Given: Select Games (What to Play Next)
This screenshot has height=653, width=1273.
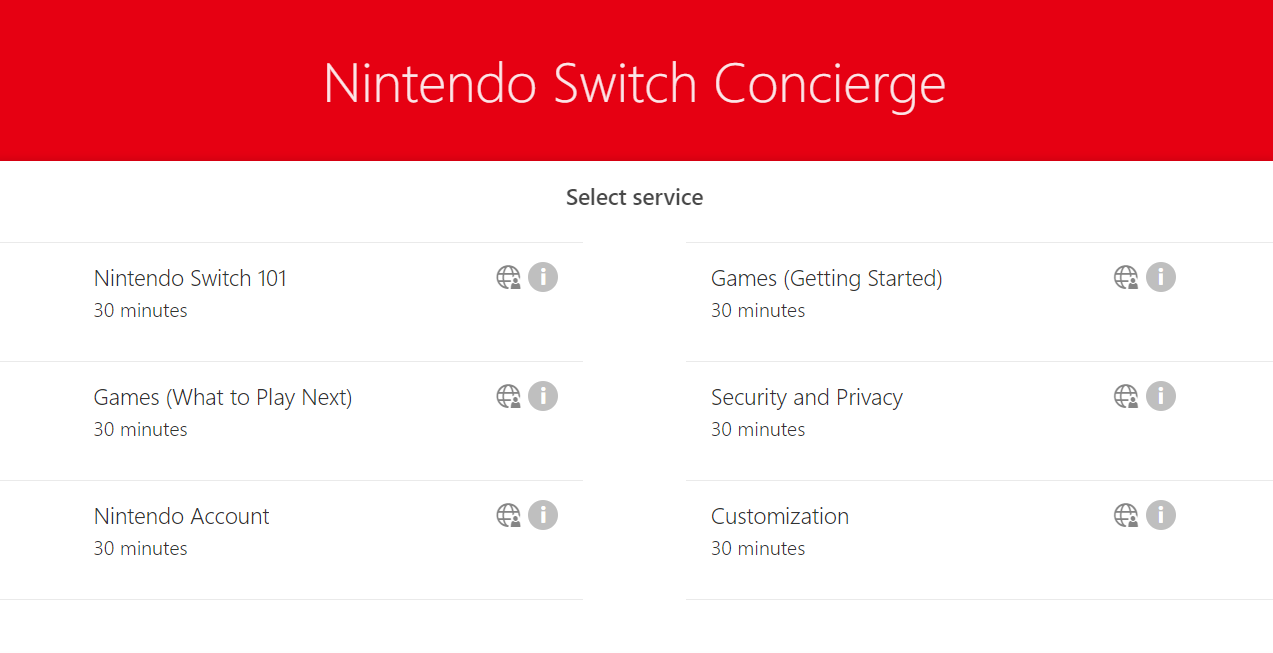Looking at the screenshot, I should coord(223,397).
